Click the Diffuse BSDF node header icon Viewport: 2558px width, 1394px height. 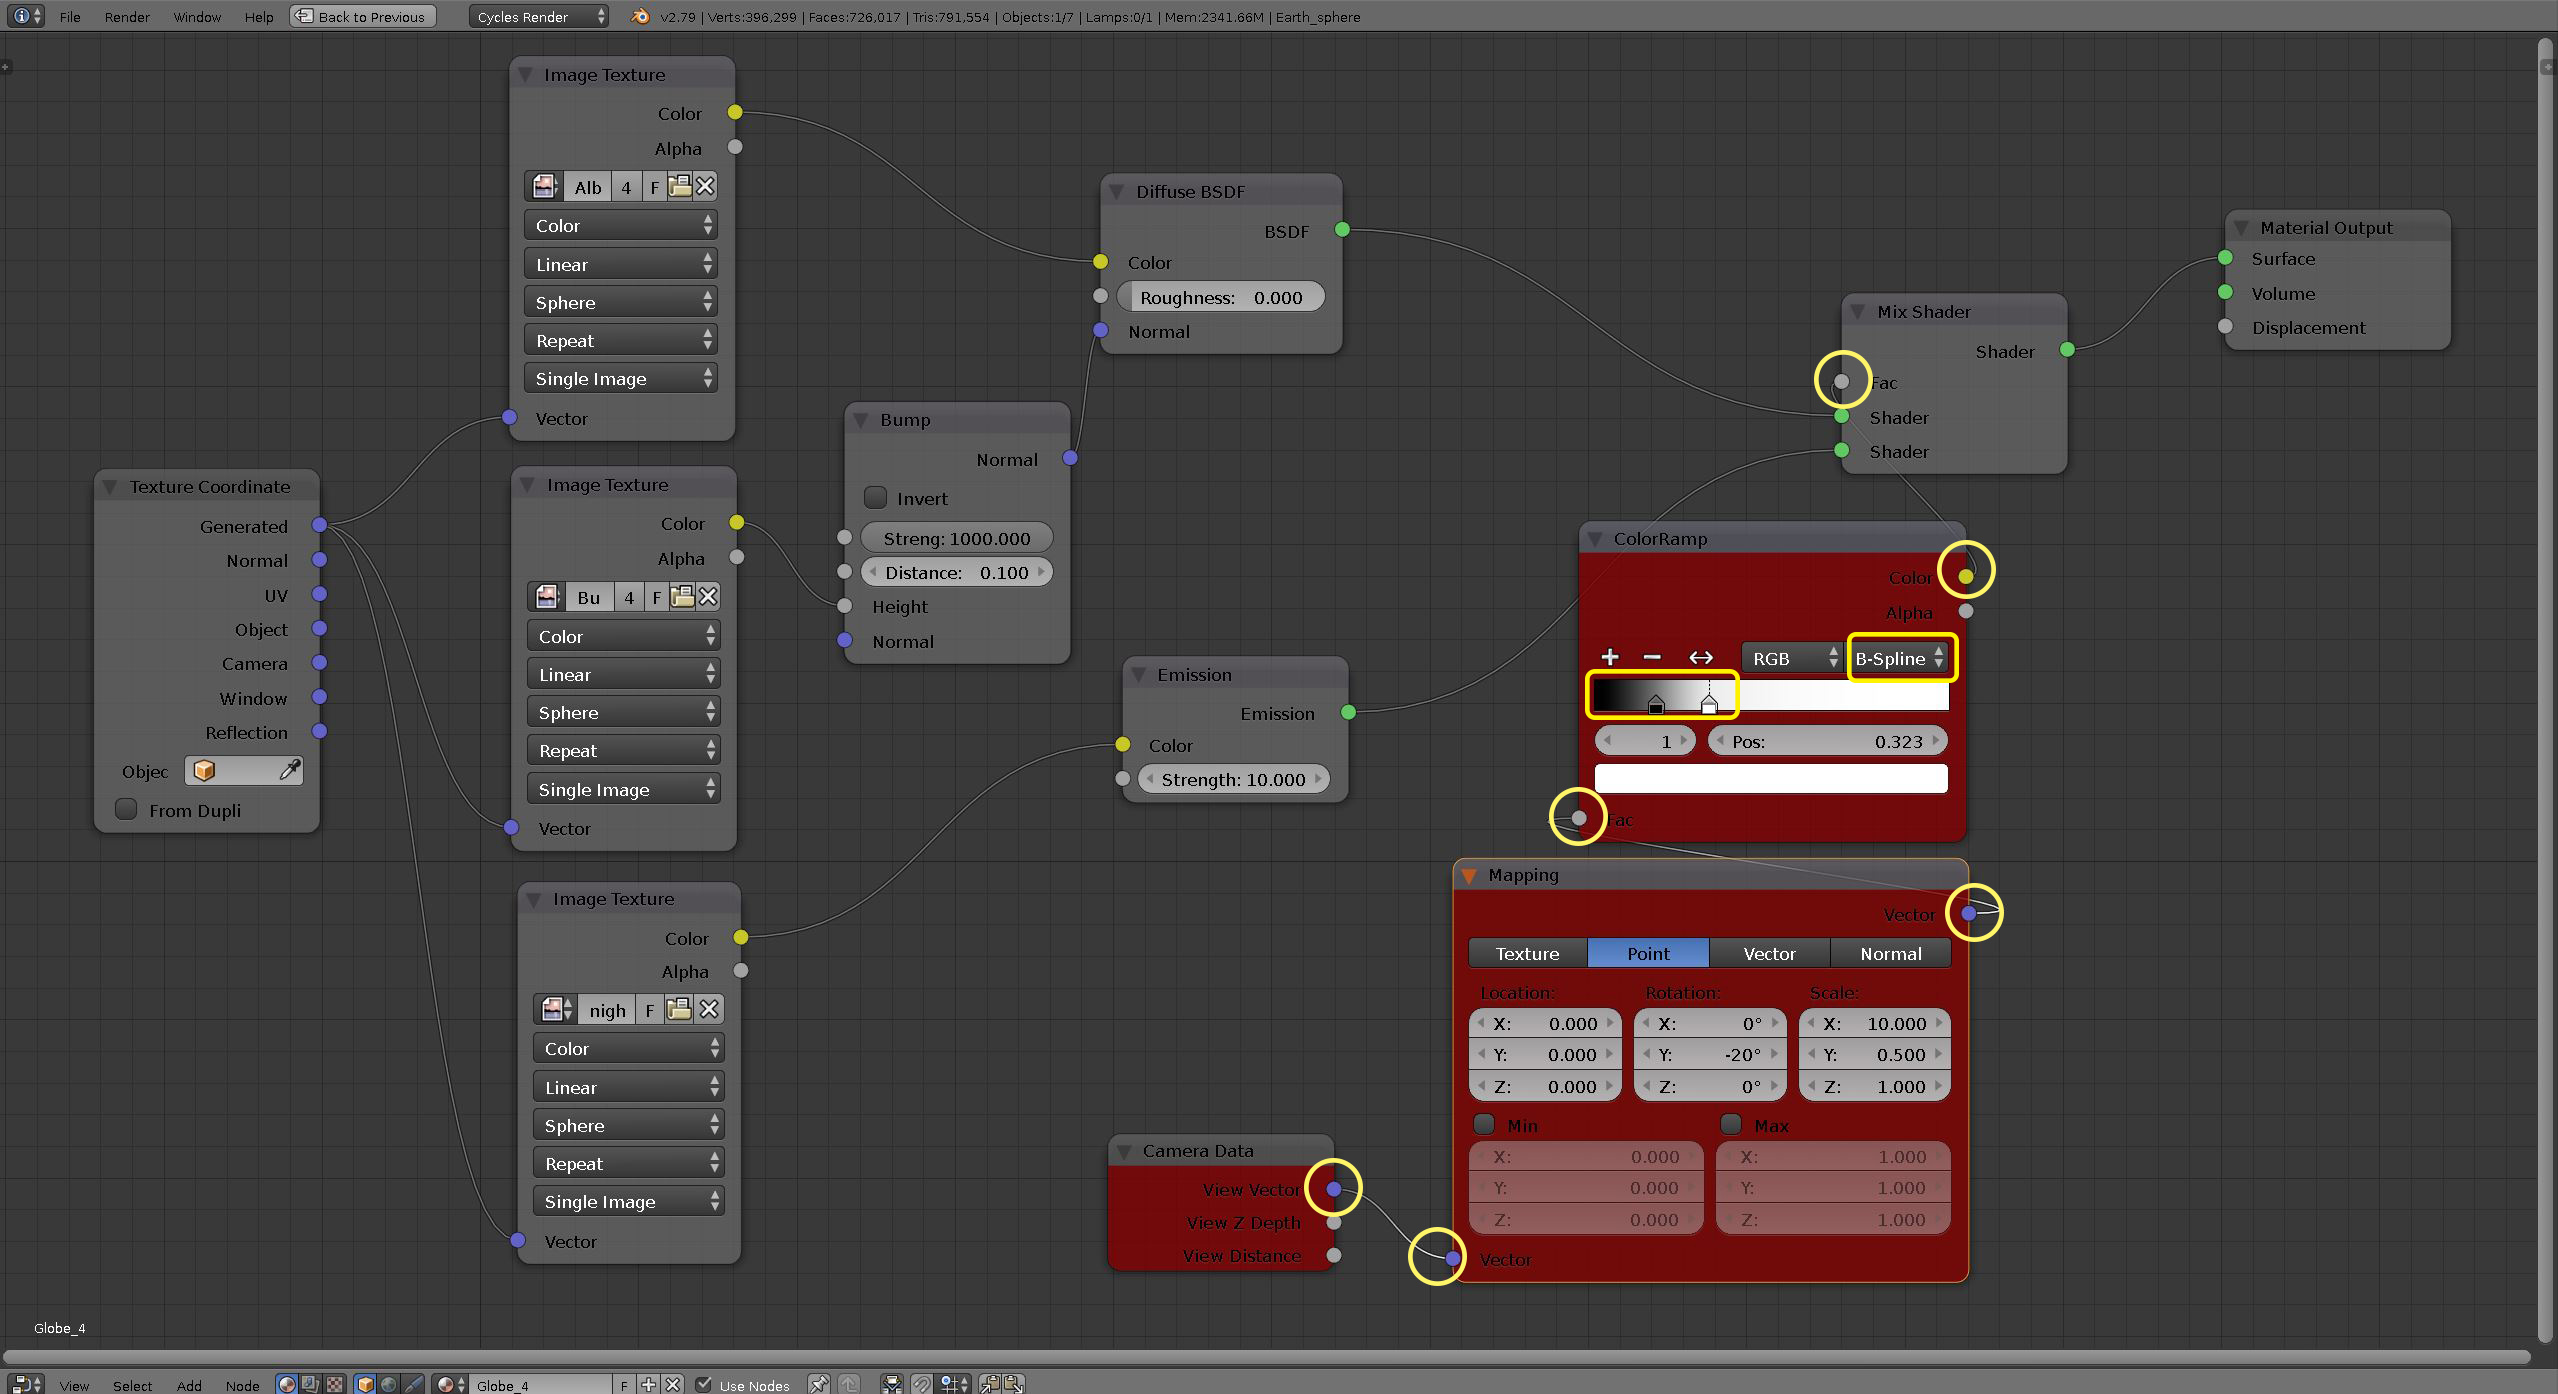pos(1116,191)
